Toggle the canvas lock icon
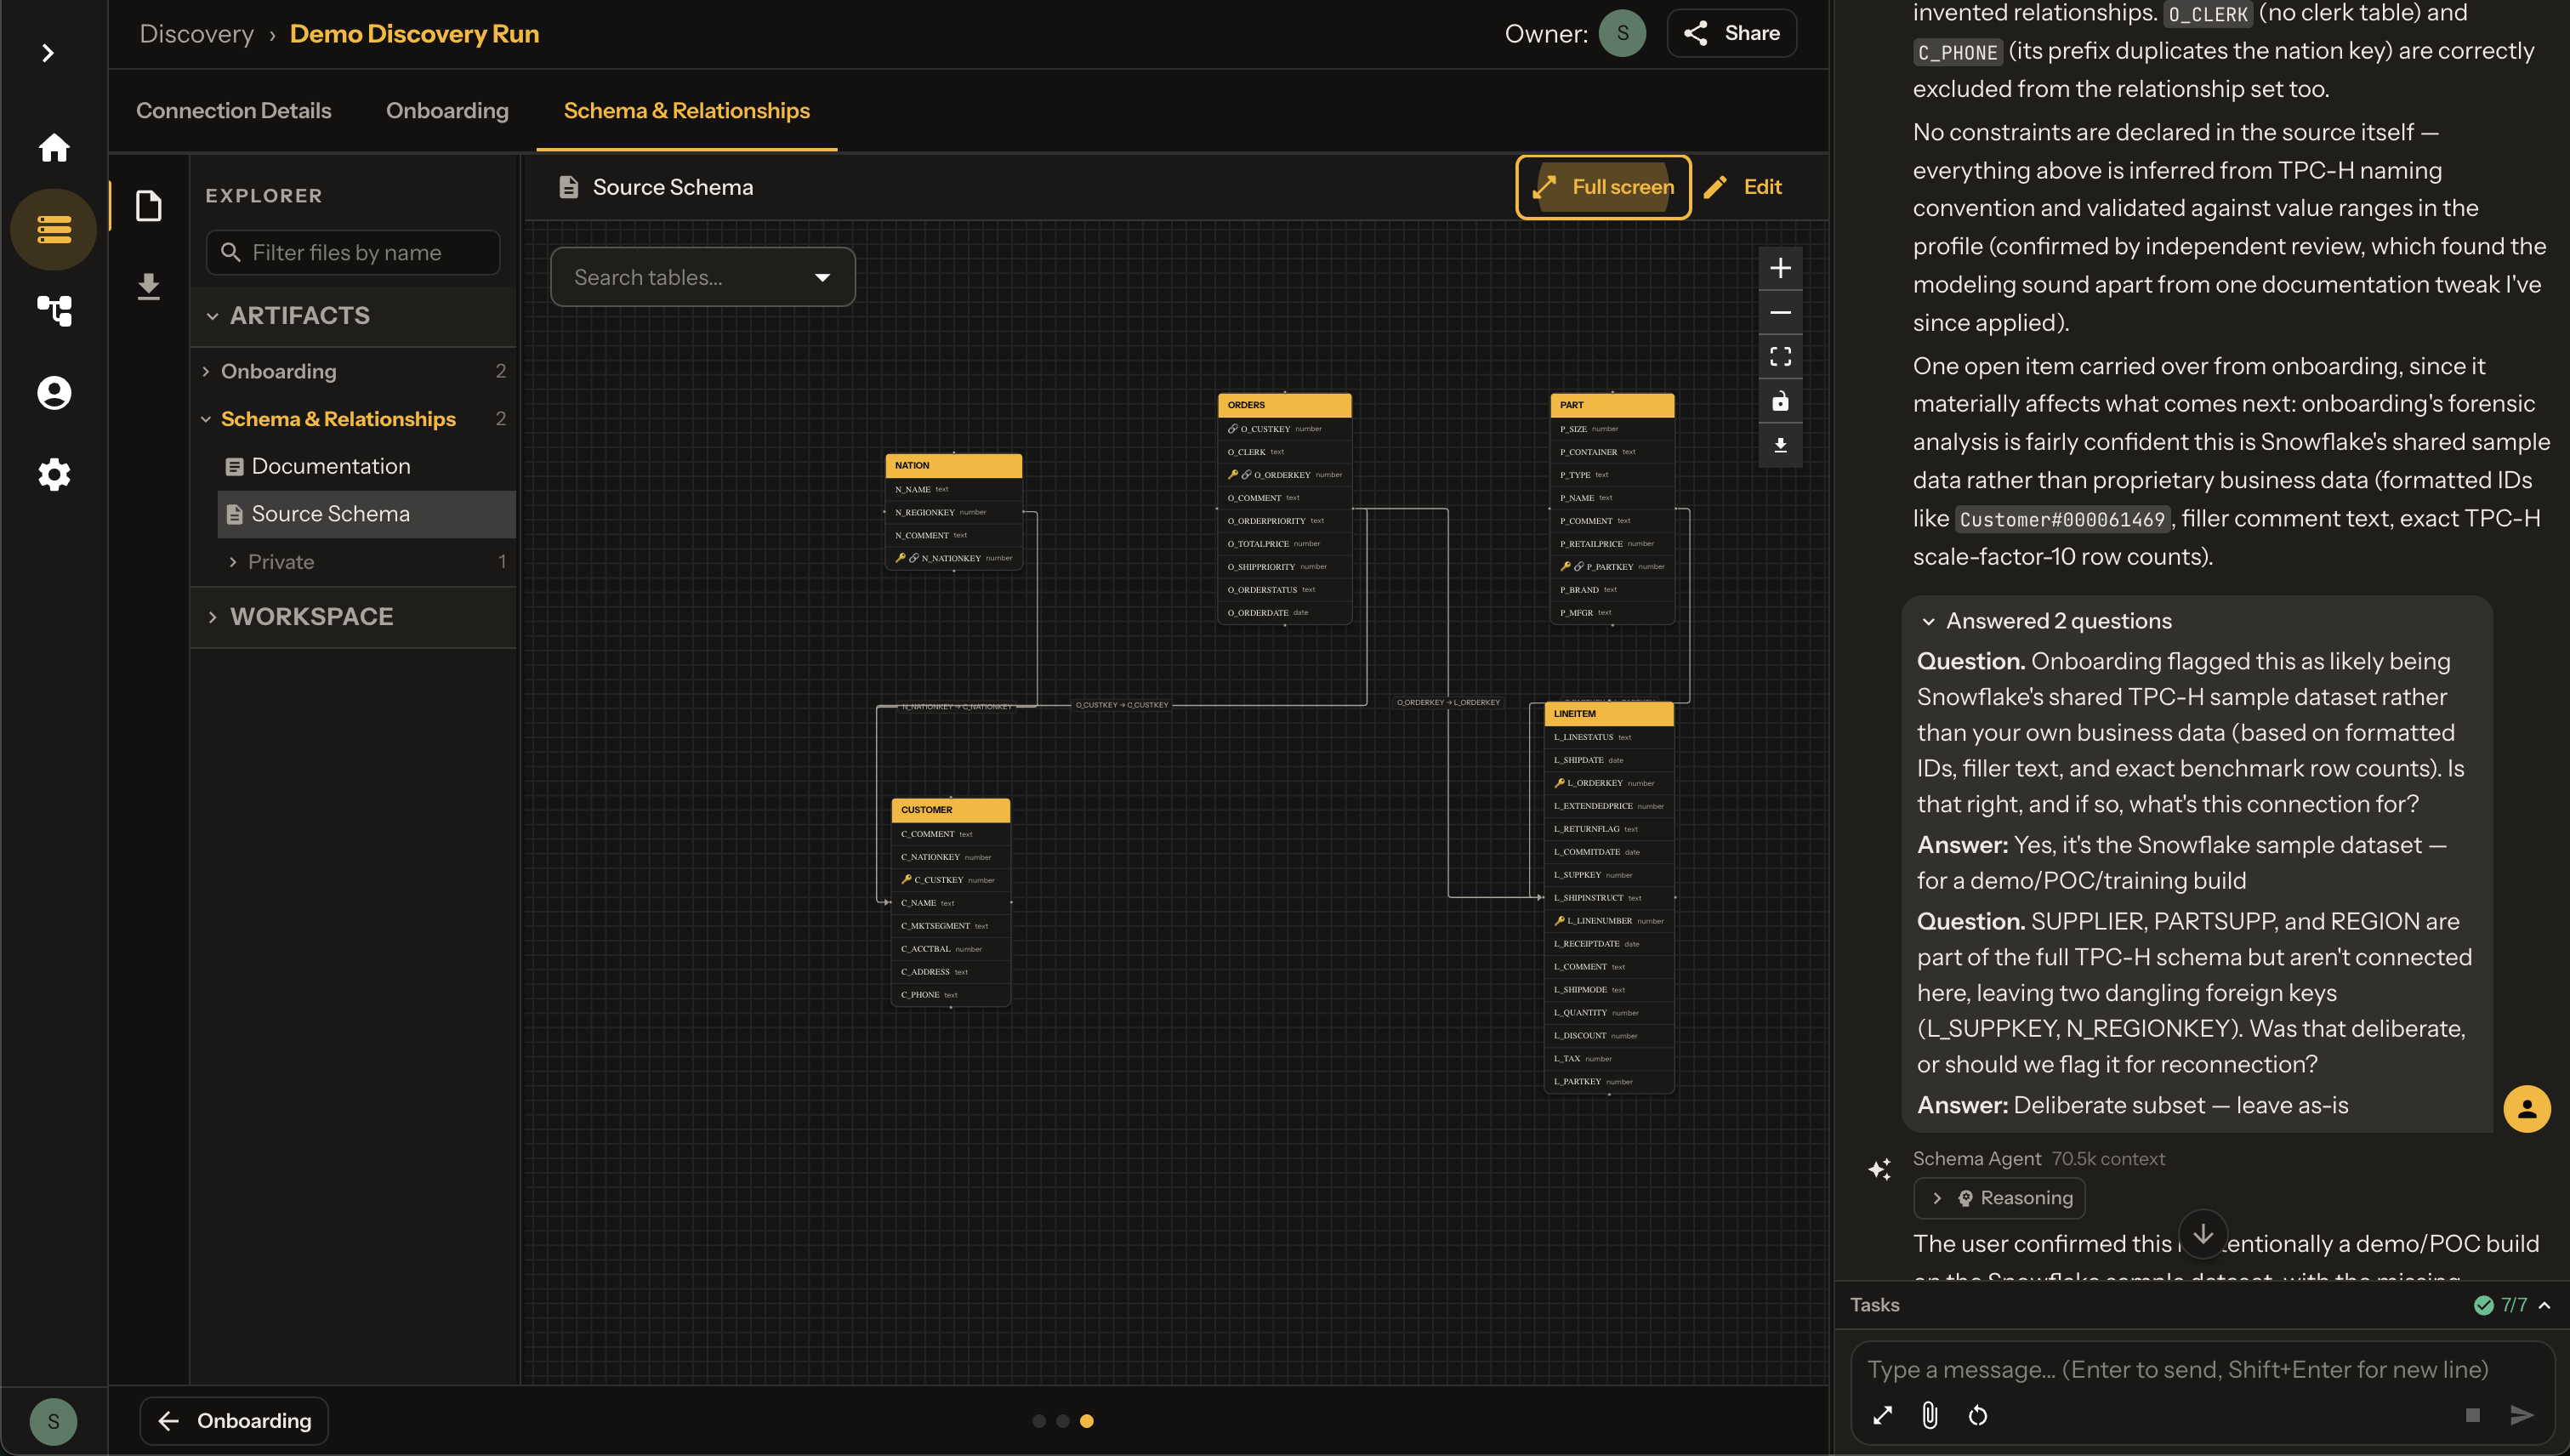This screenshot has height=1456, width=2570. pos(1780,401)
